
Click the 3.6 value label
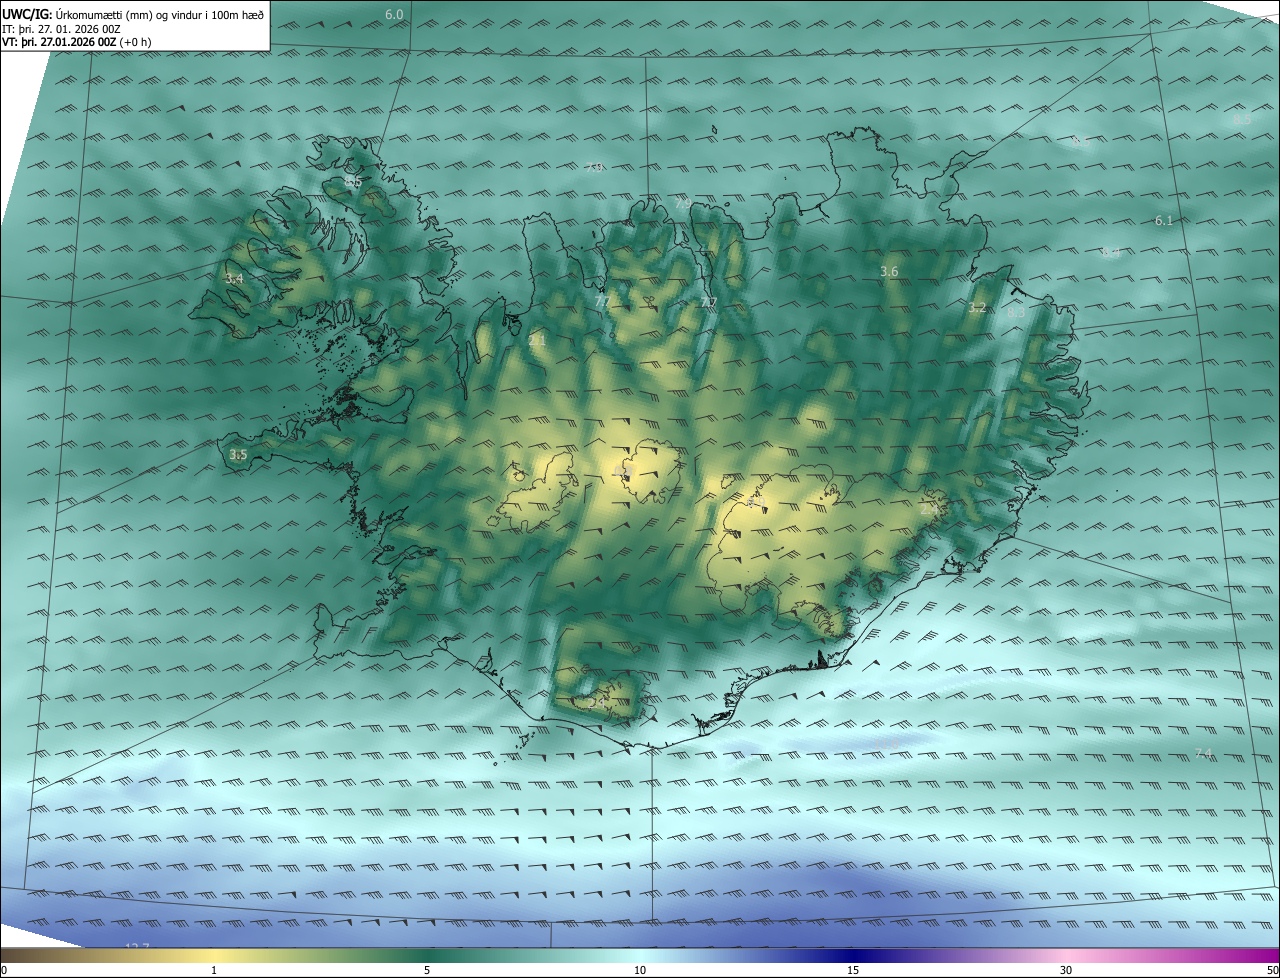pyautogui.click(x=889, y=272)
